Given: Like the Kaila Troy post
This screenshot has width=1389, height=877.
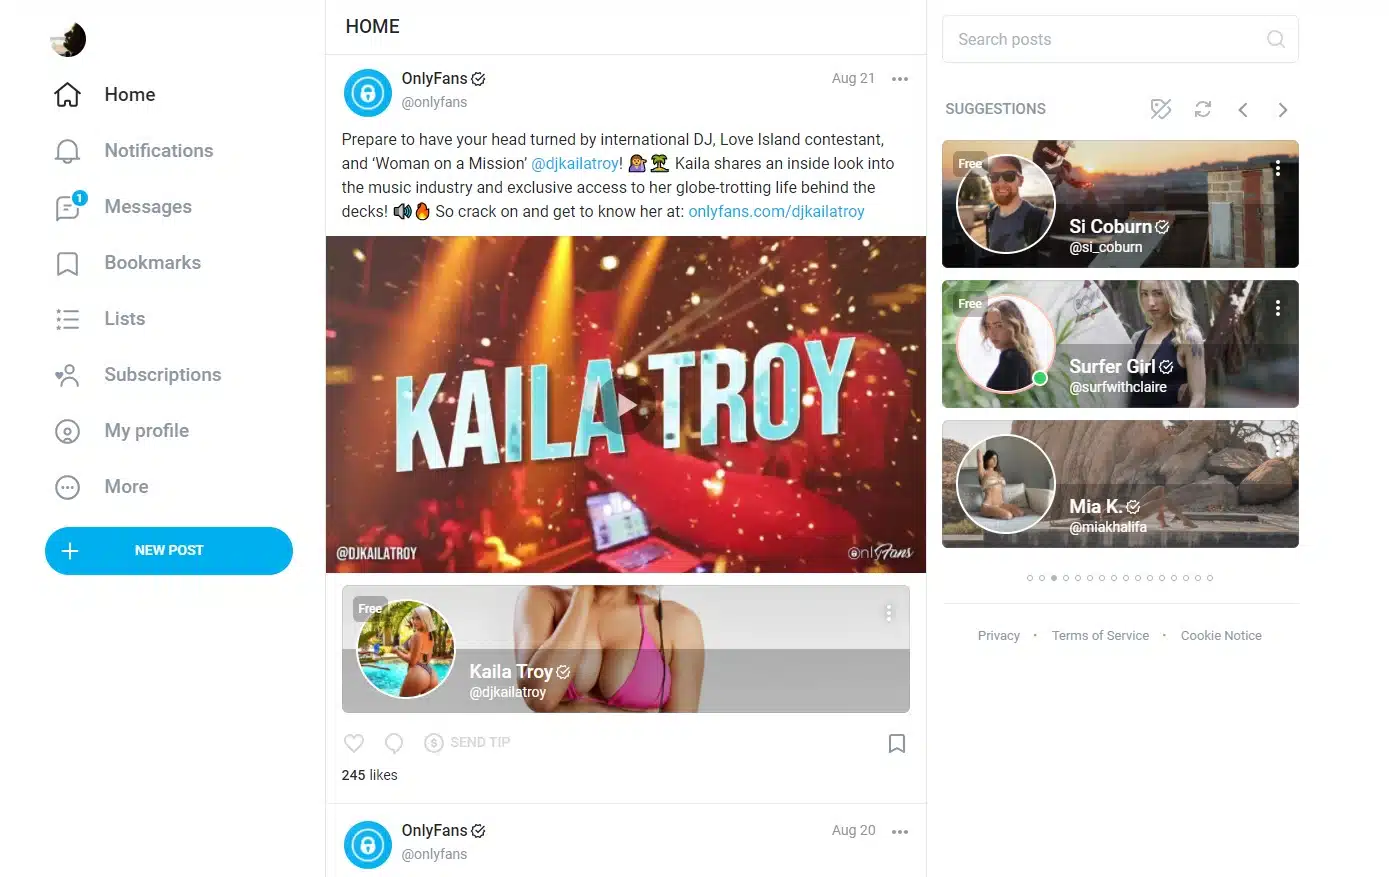Looking at the screenshot, I should pos(354,743).
